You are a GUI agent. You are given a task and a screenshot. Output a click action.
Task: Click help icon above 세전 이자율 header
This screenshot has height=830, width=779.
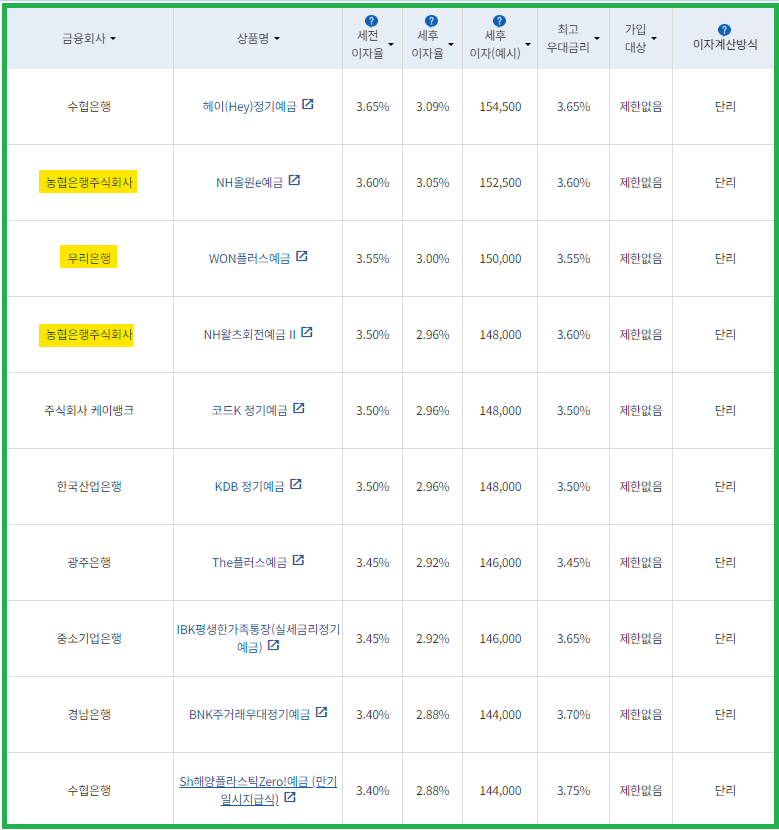(372, 21)
